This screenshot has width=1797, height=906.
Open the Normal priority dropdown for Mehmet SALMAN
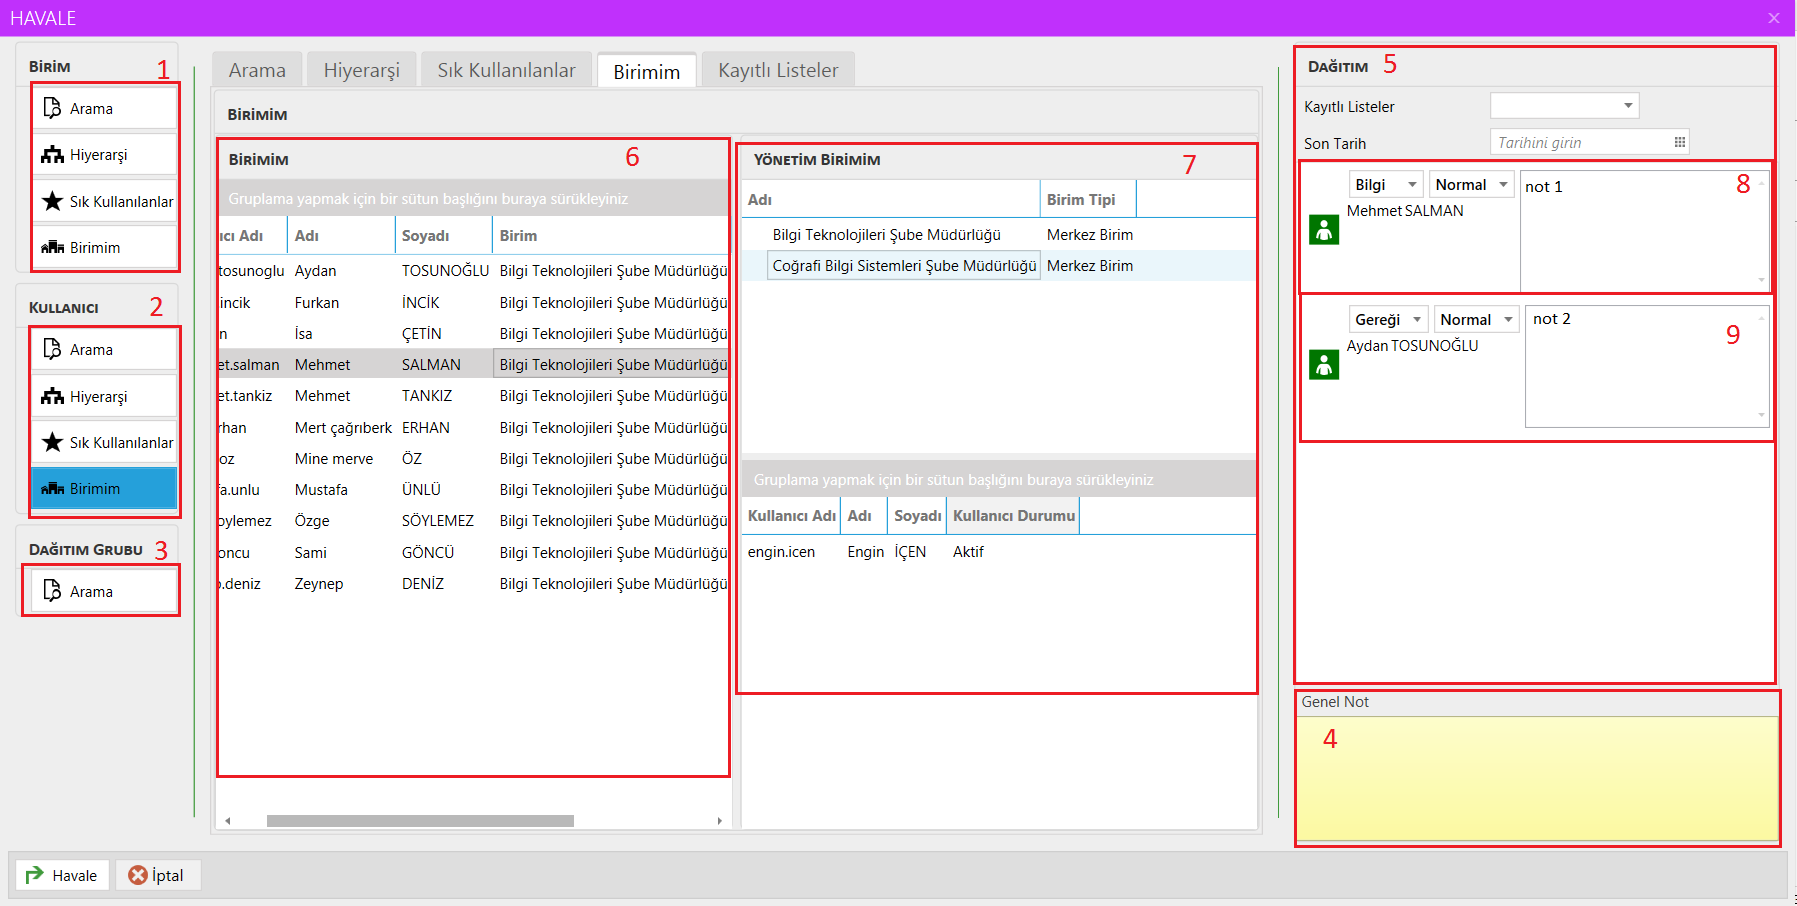point(1503,184)
